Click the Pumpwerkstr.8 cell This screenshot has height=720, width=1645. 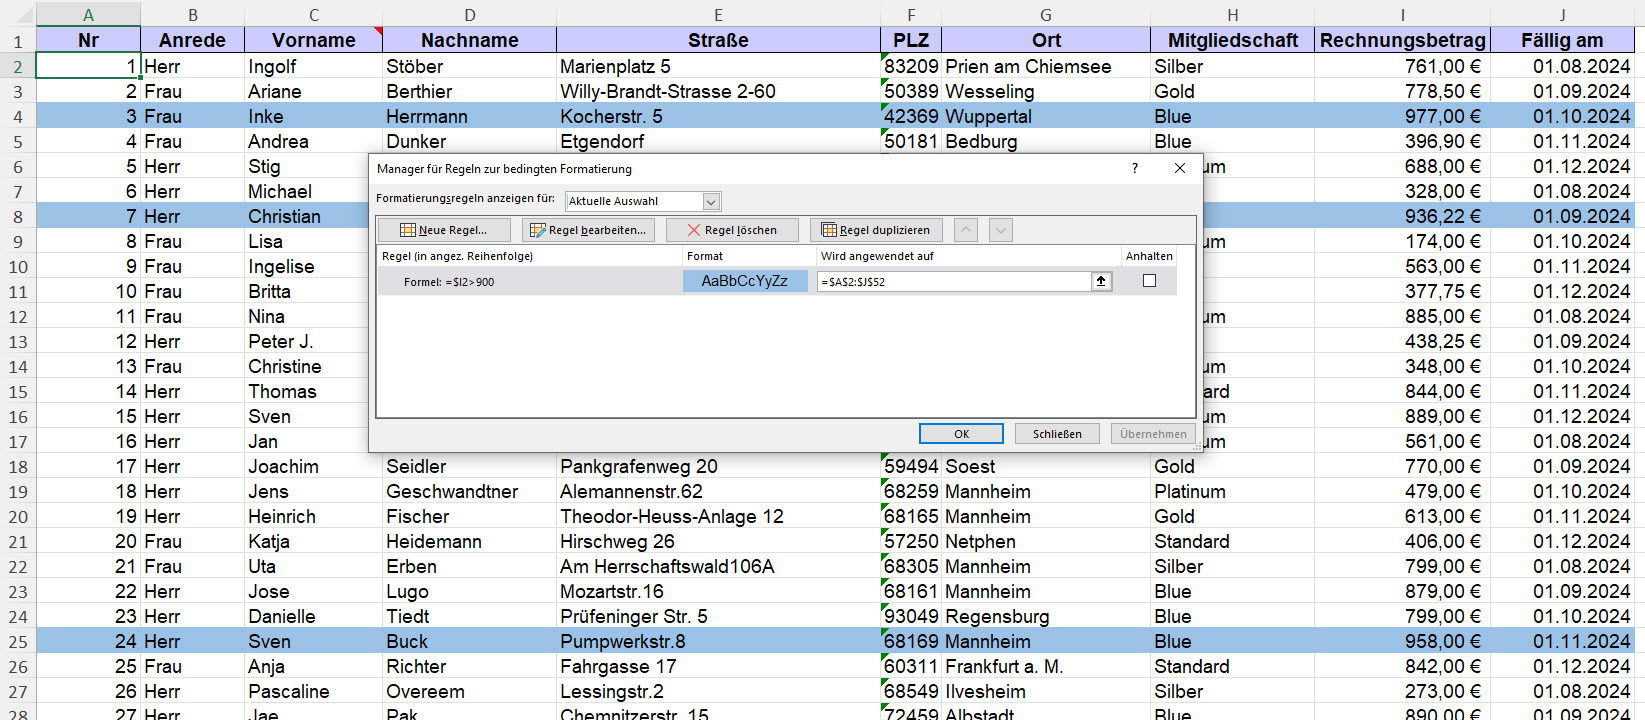click(718, 641)
